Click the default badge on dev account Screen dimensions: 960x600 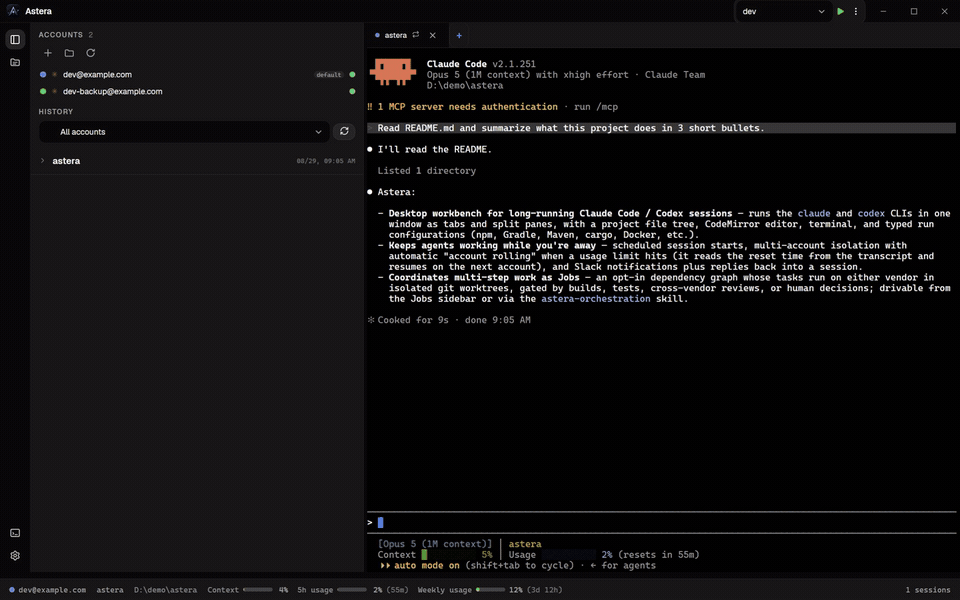pyautogui.click(x=329, y=75)
